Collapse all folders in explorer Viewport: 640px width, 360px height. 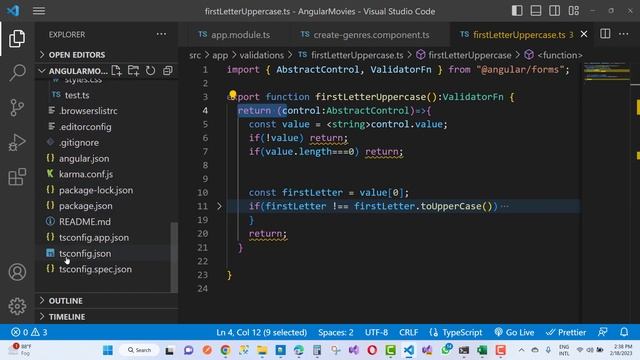[x=167, y=71]
